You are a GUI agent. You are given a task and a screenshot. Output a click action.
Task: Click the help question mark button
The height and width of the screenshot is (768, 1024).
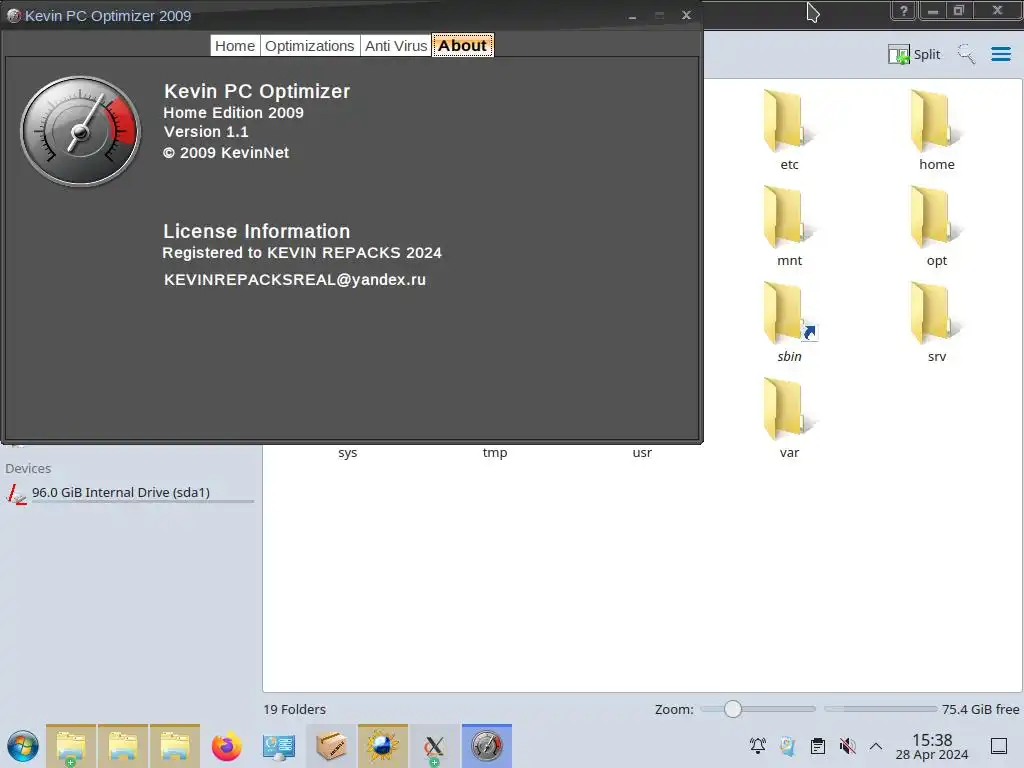904,10
